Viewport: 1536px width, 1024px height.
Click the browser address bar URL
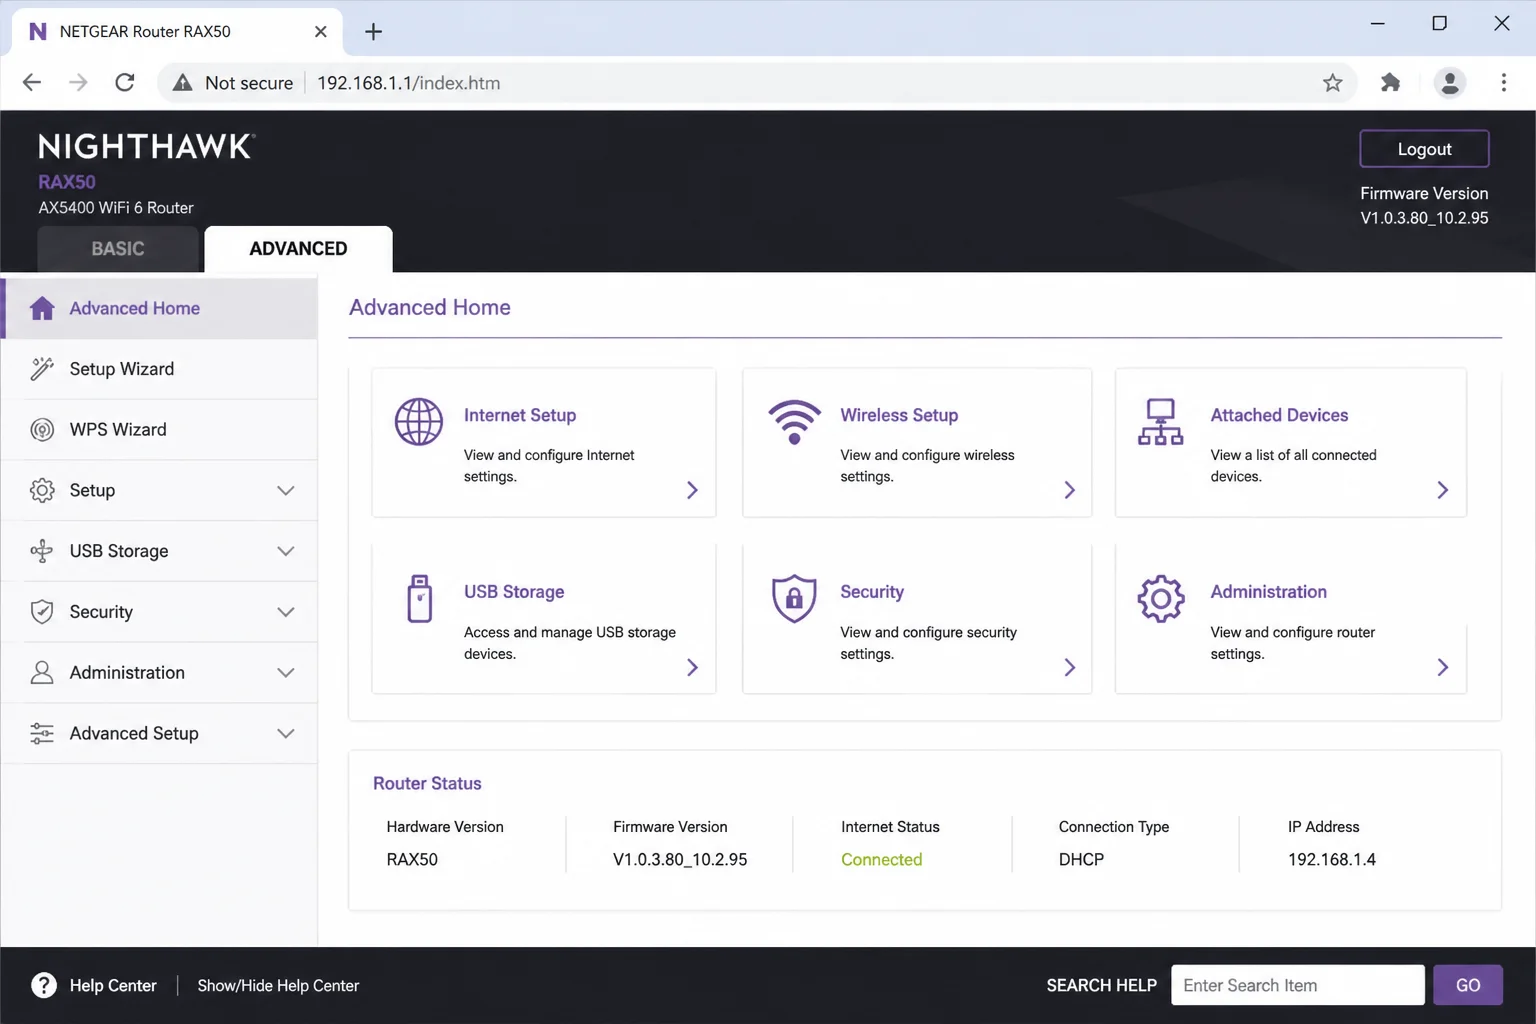[408, 83]
